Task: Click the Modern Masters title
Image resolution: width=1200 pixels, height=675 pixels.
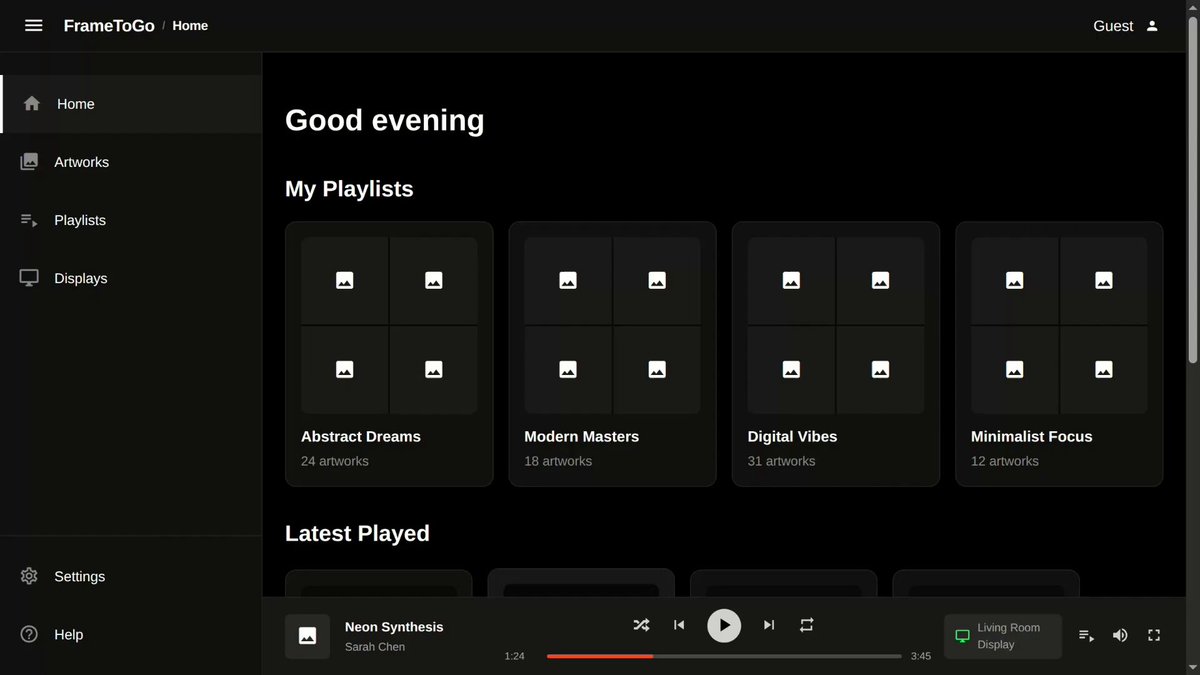Action: (582, 437)
